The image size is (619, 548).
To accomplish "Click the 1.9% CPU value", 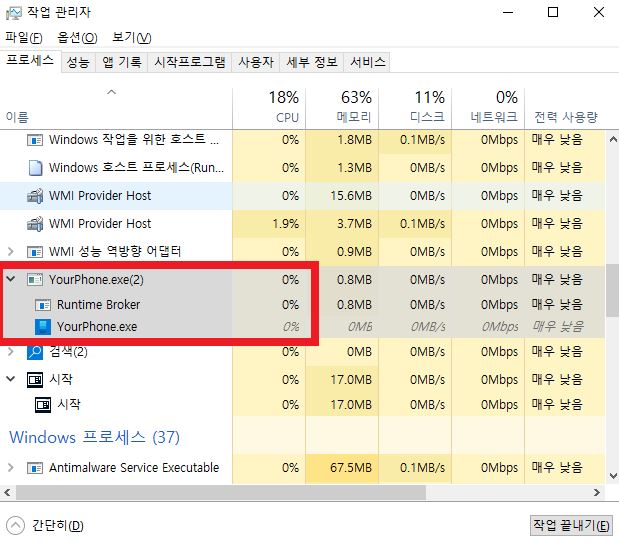I will click(285, 224).
